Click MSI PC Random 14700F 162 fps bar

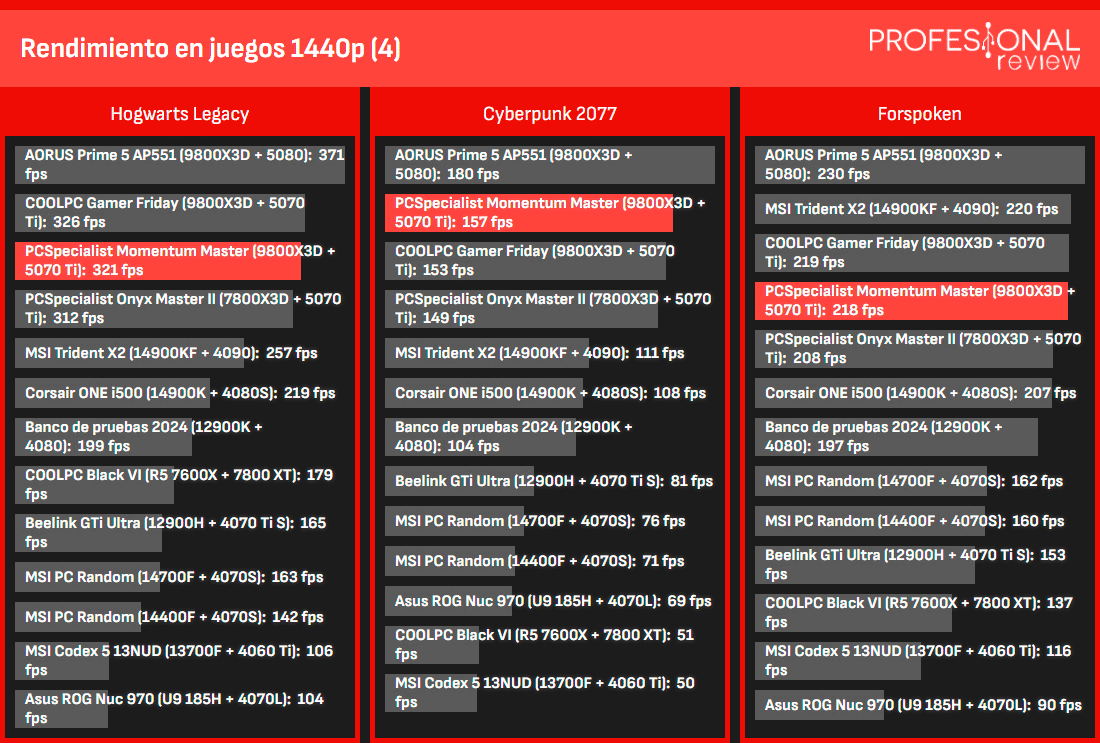(x=871, y=481)
